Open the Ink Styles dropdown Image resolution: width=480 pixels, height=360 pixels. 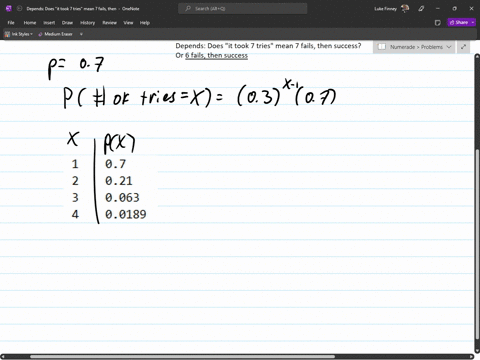(19, 34)
